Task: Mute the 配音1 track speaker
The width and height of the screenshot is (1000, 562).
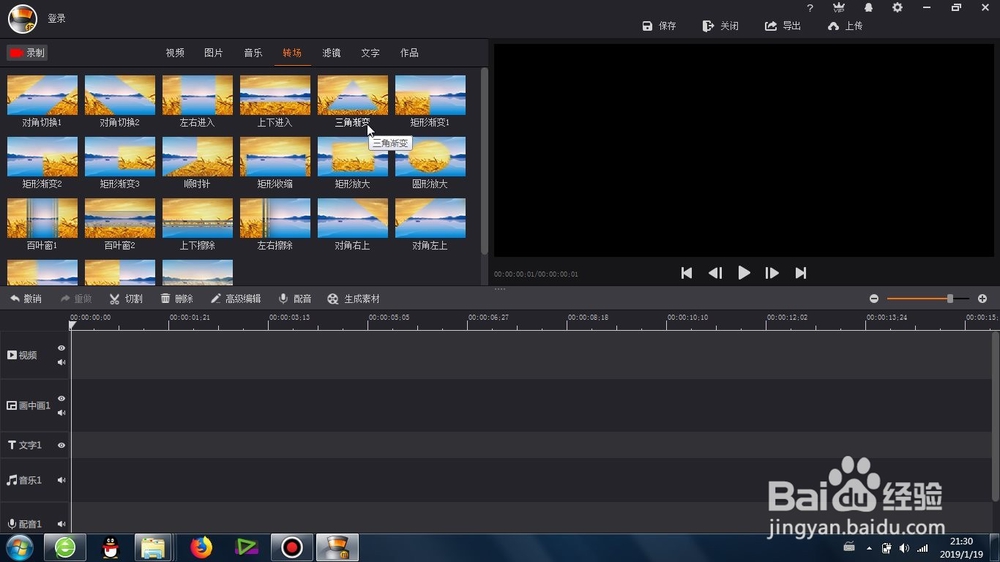Action: click(61, 524)
